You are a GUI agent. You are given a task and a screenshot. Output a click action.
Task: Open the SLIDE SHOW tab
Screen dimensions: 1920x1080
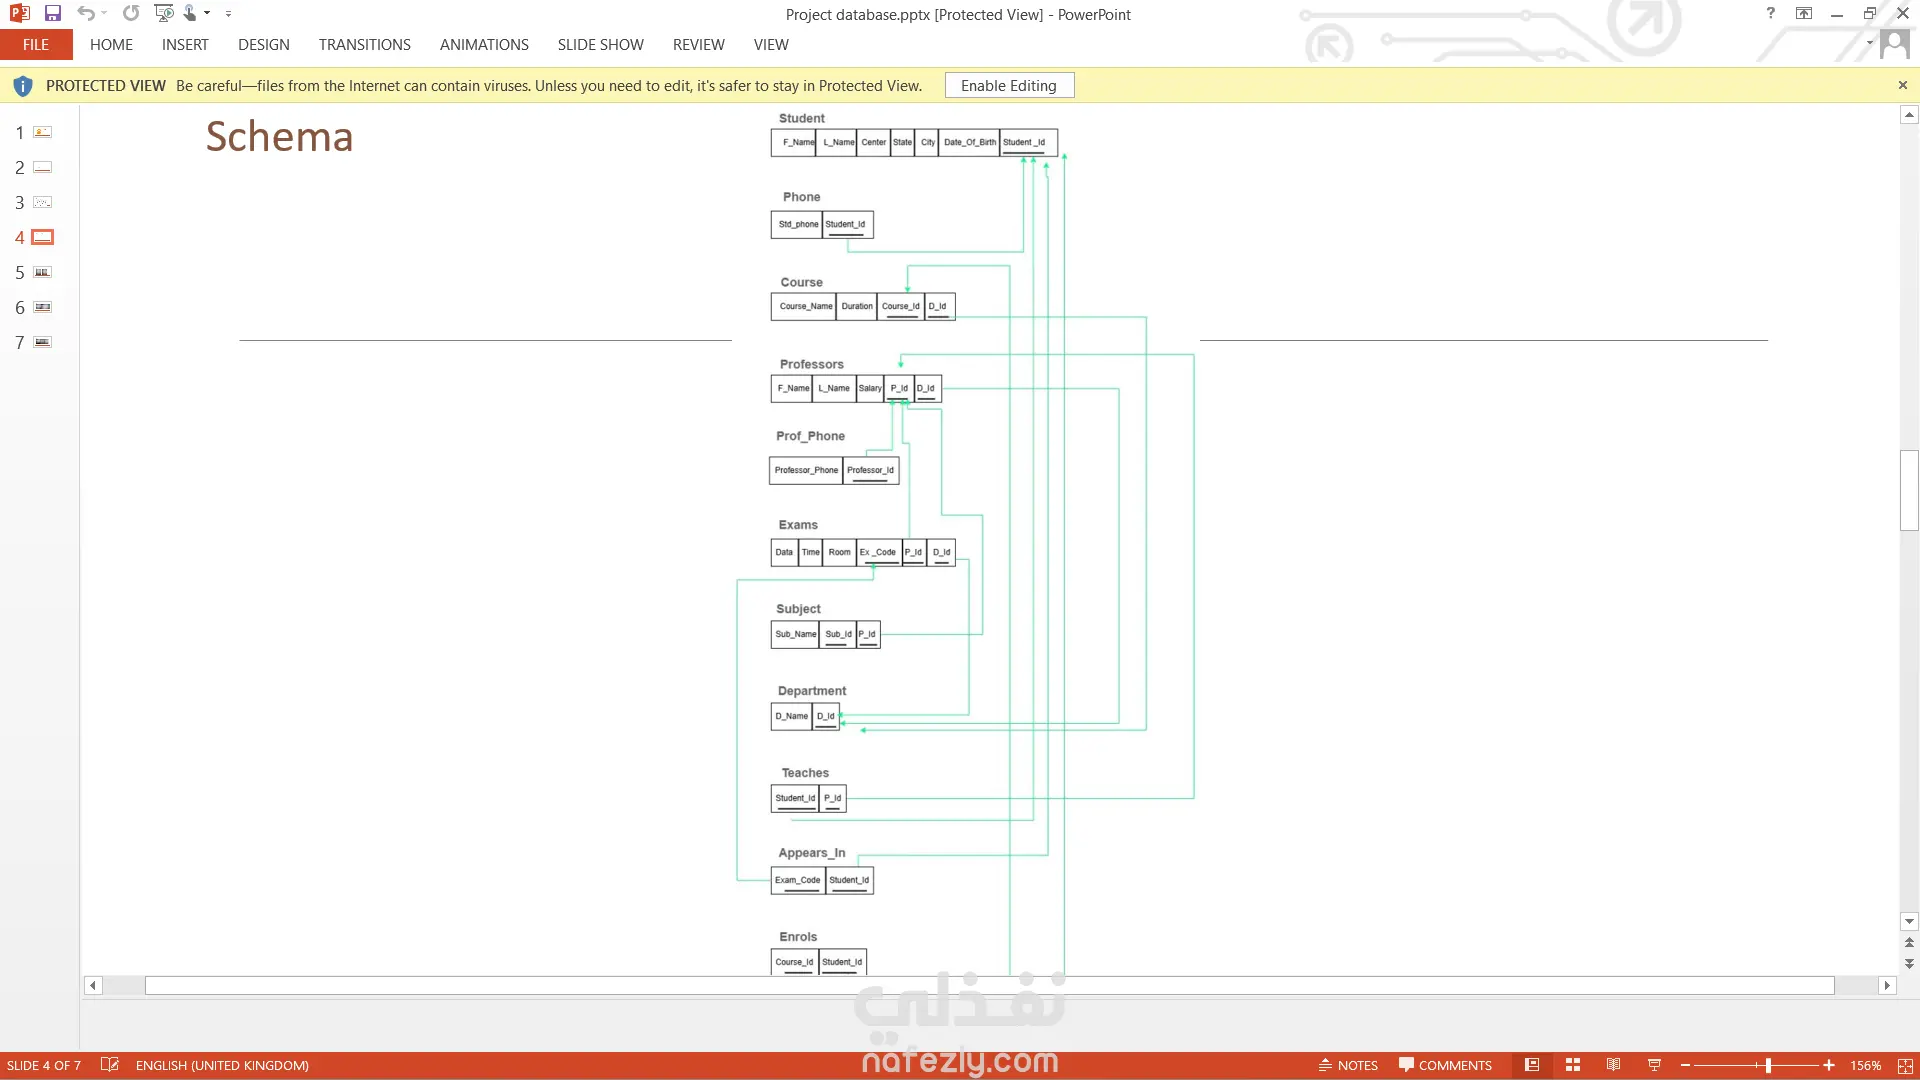point(601,45)
